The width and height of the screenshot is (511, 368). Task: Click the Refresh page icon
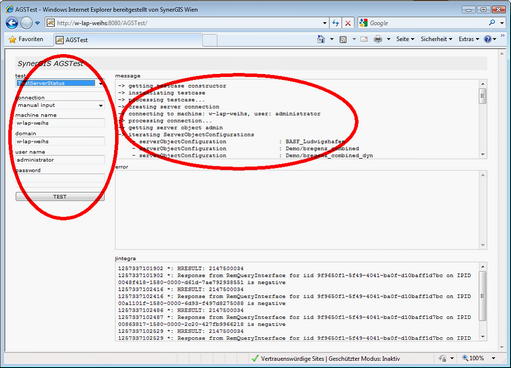point(335,23)
